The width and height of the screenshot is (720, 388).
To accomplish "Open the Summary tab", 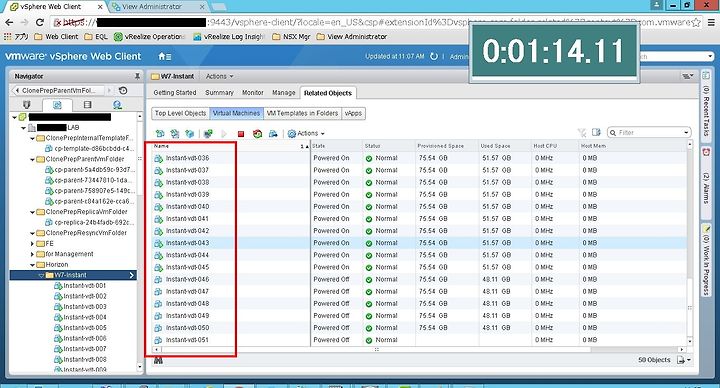I will 219,93.
